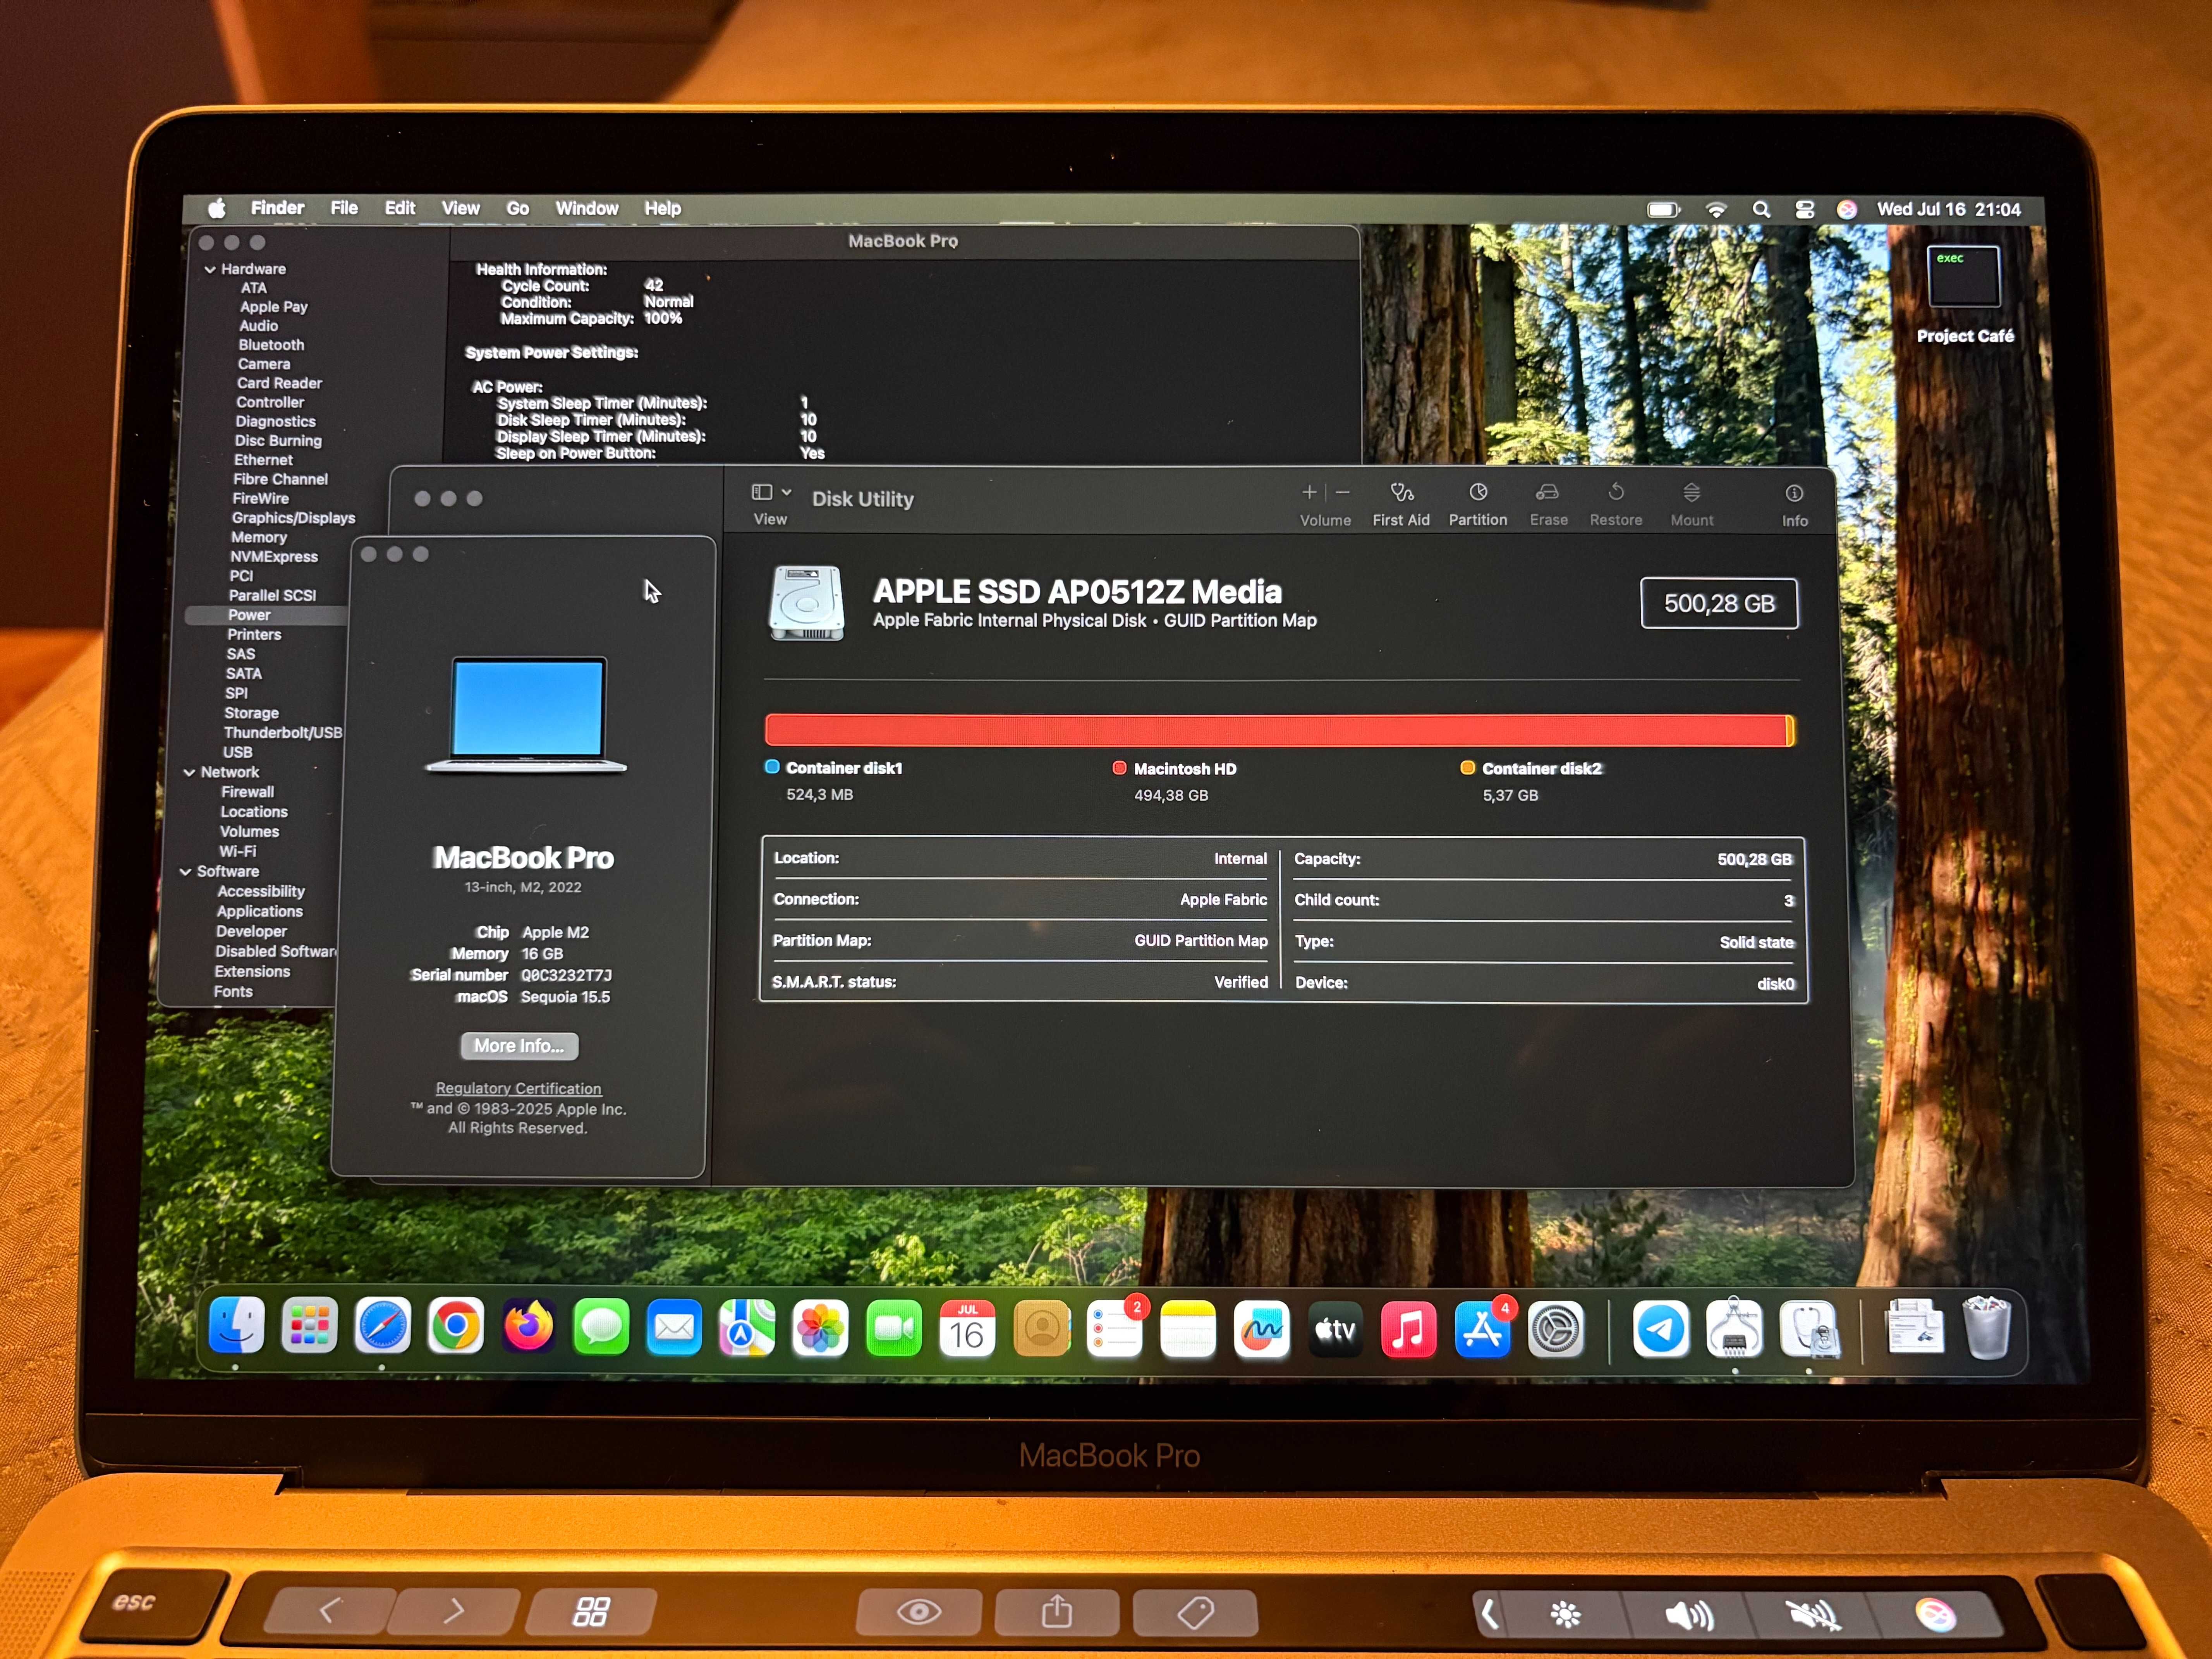
Task: Open the Edit menu
Action: tap(400, 208)
